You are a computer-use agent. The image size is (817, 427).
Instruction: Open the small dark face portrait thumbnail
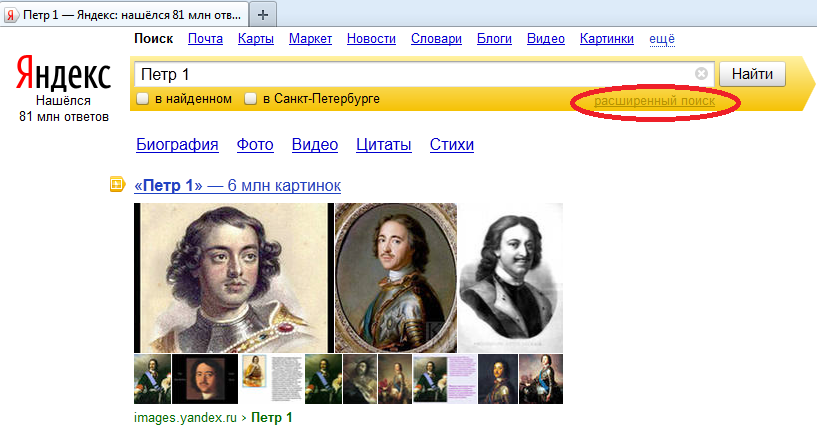pyautogui.click(x=205, y=379)
